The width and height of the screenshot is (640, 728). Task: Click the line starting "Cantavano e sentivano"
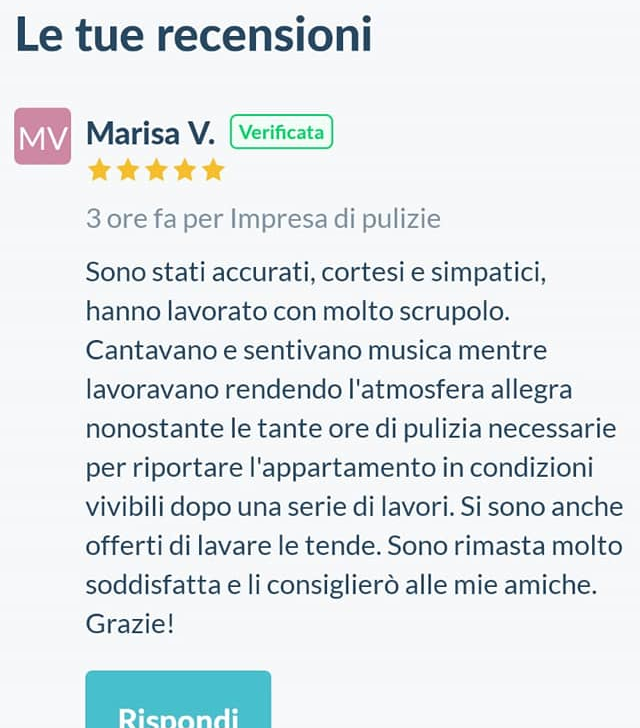[315, 351]
